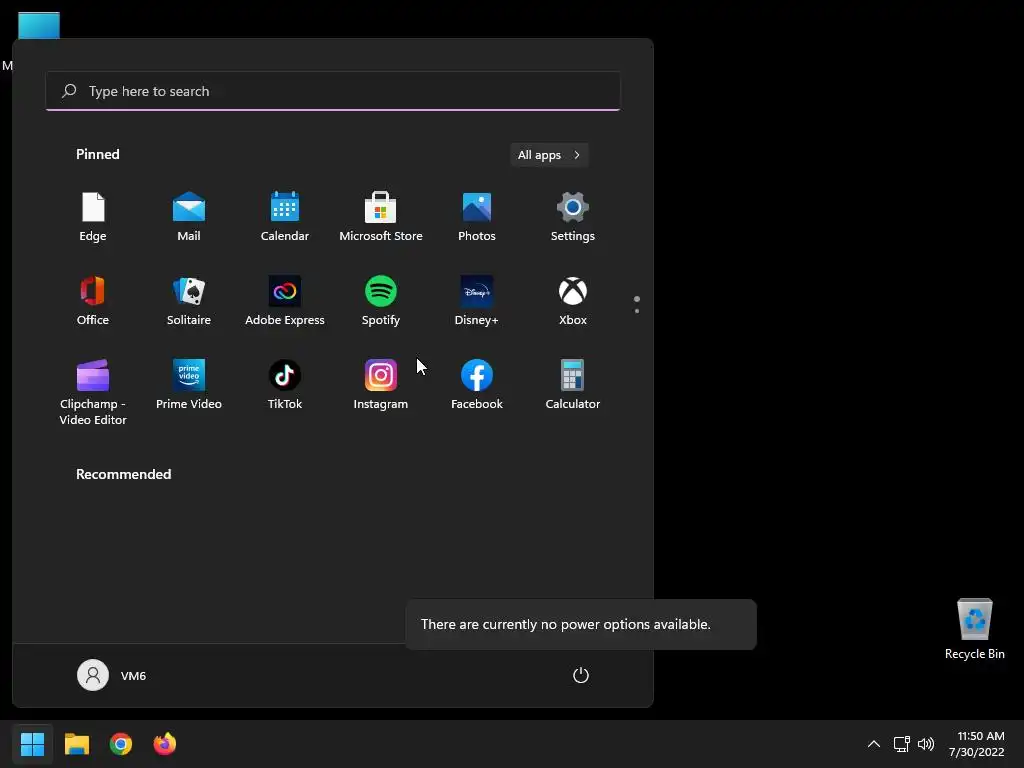Image resolution: width=1024 pixels, height=768 pixels.
Task: Open the Solitaire game
Action: click(189, 301)
